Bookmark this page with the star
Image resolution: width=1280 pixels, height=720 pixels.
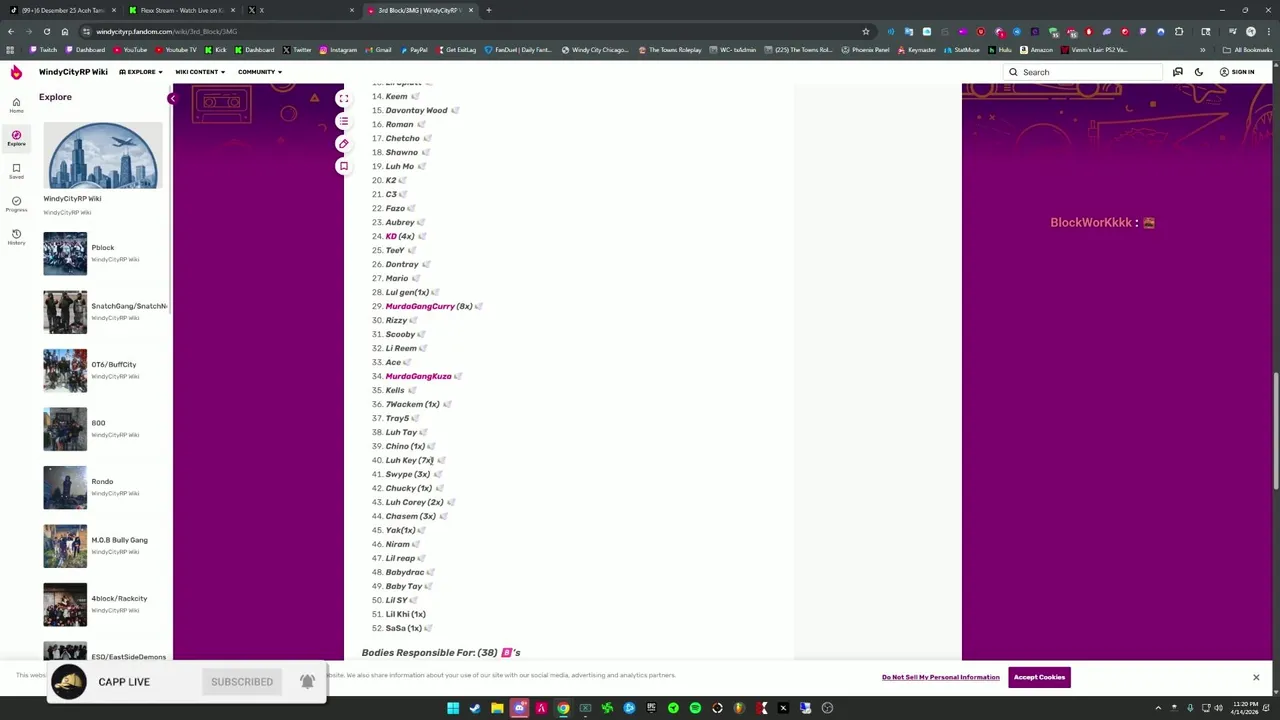(866, 31)
